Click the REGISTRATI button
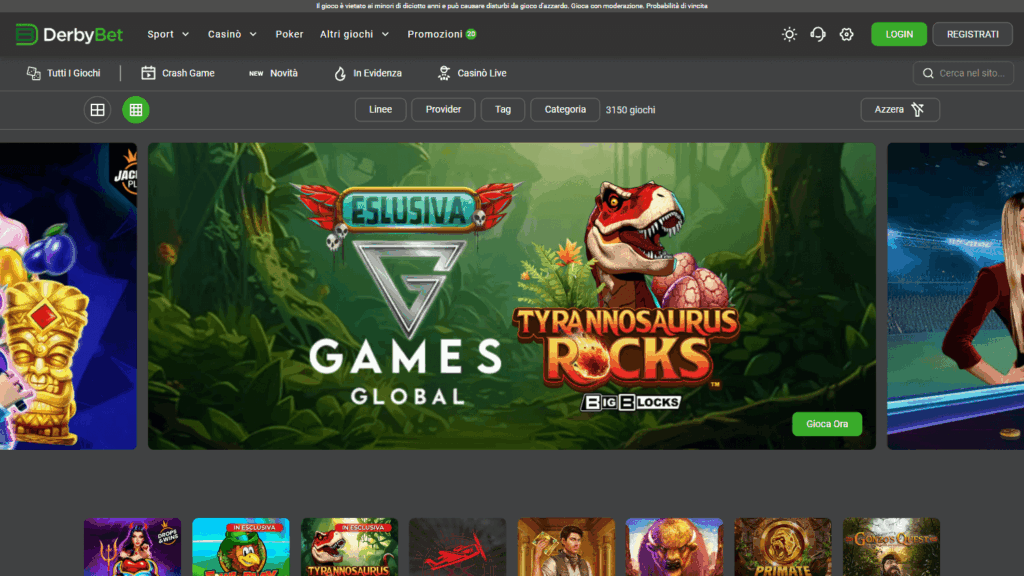Image resolution: width=1024 pixels, height=576 pixels. pos(972,34)
